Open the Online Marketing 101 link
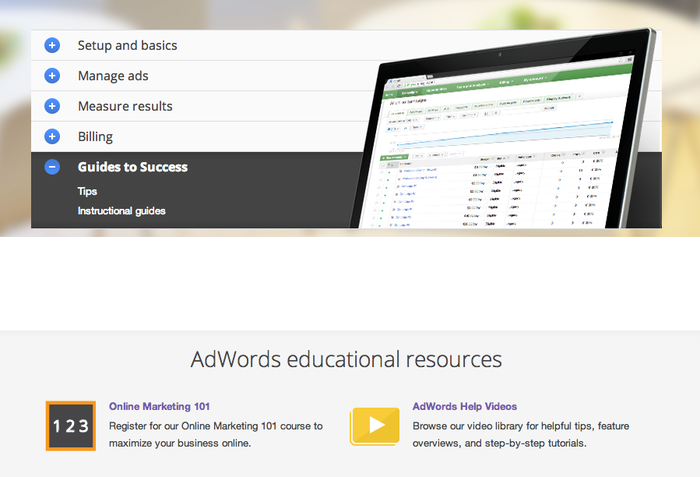 pos(158,407)
